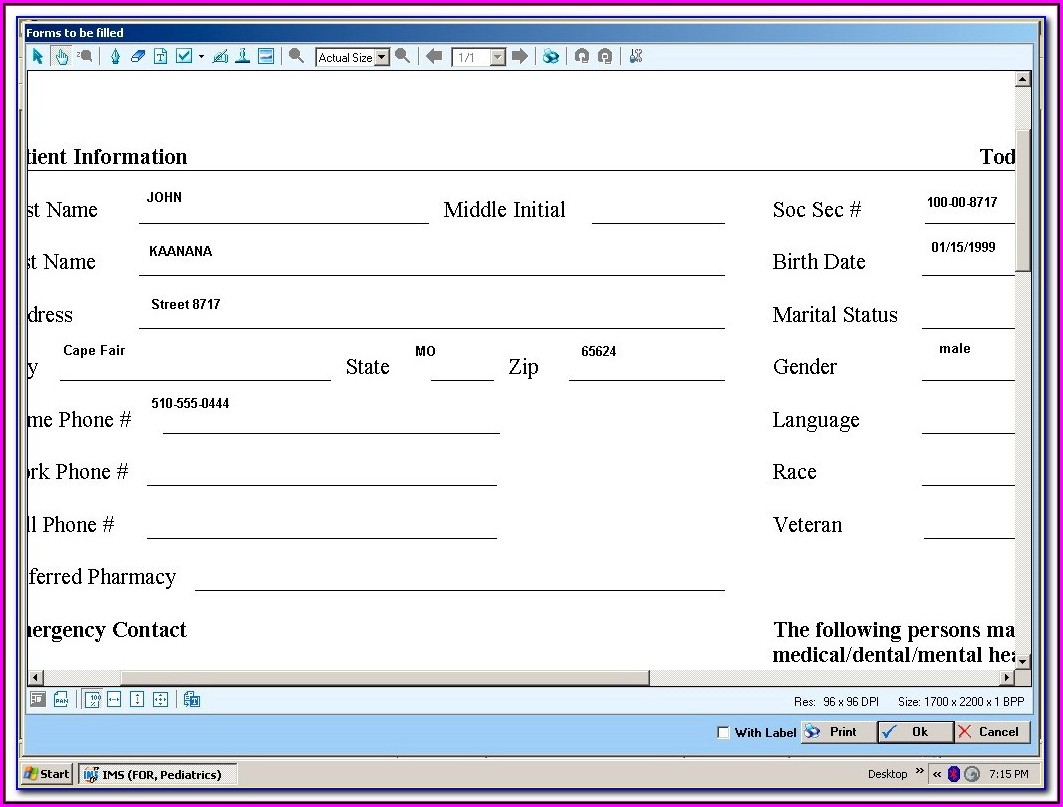Viewport: 1063px width, 807px height.
Task: Open the Actual Size zoom dropdown
Action: [x=382, y=58]
